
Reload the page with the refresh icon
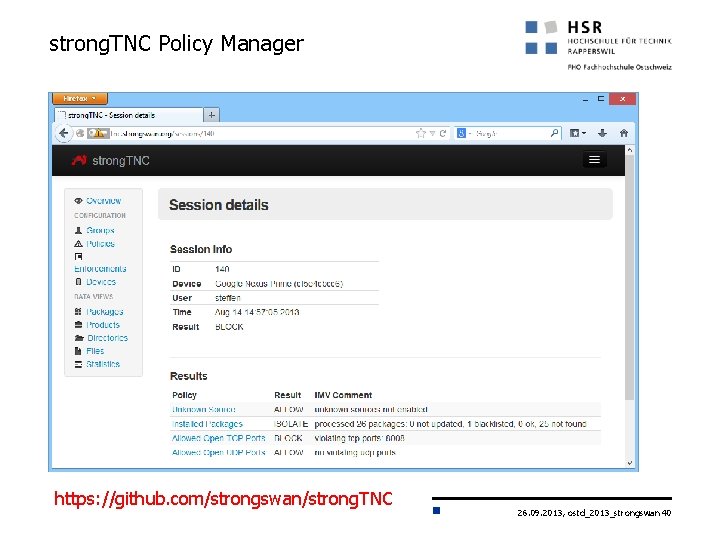443,133
